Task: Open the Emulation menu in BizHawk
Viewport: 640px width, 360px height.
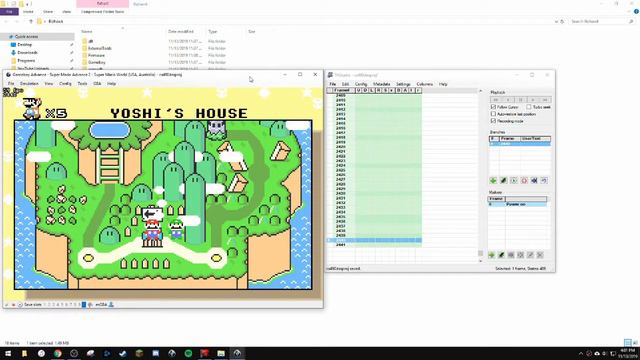Action: tap(29, 84)
